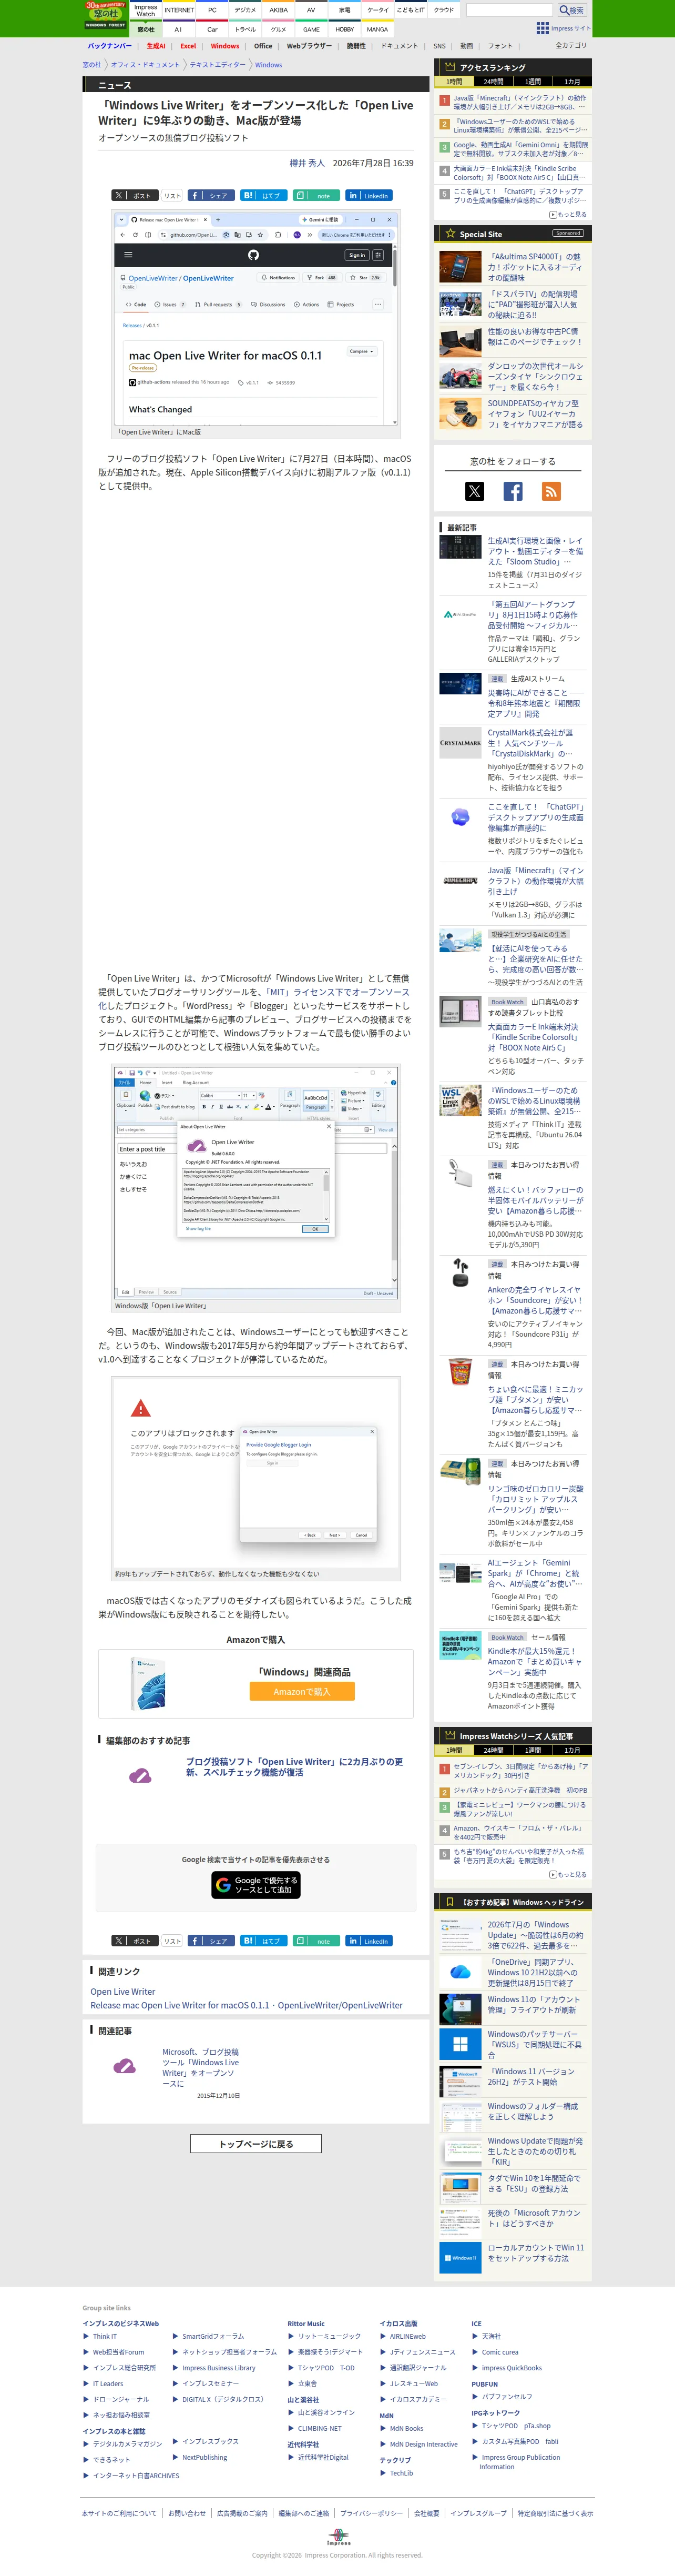Screen dimensions: 675x2576
Task: Click テキストエディター breadcrumb link
Action: pyautogui.click(x=217, y=65)
